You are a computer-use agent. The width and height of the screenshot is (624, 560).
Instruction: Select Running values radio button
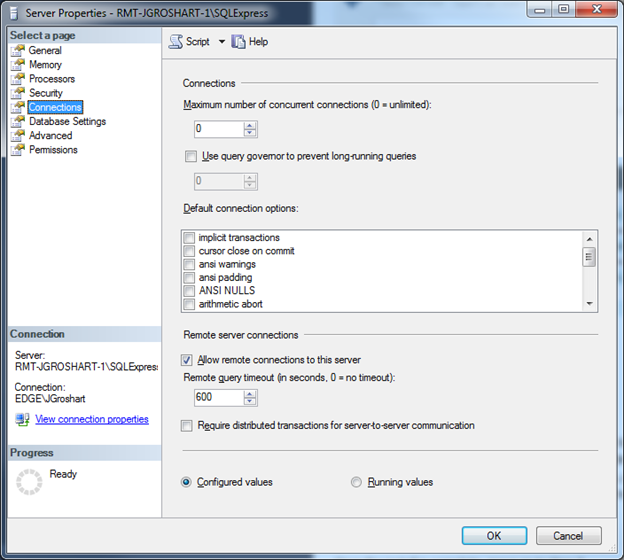[x=356, y=482]
